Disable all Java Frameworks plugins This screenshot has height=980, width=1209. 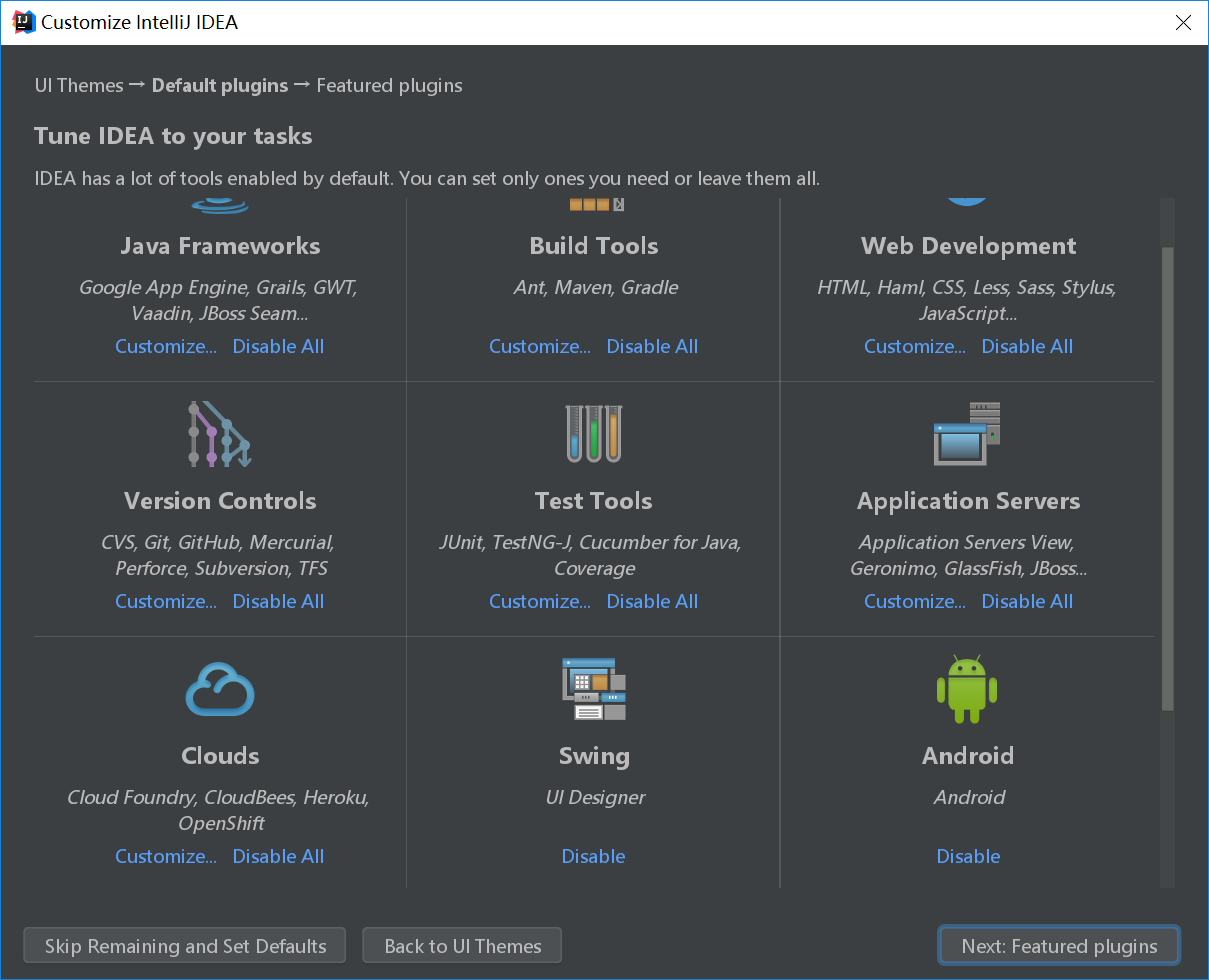click(279, 346)
